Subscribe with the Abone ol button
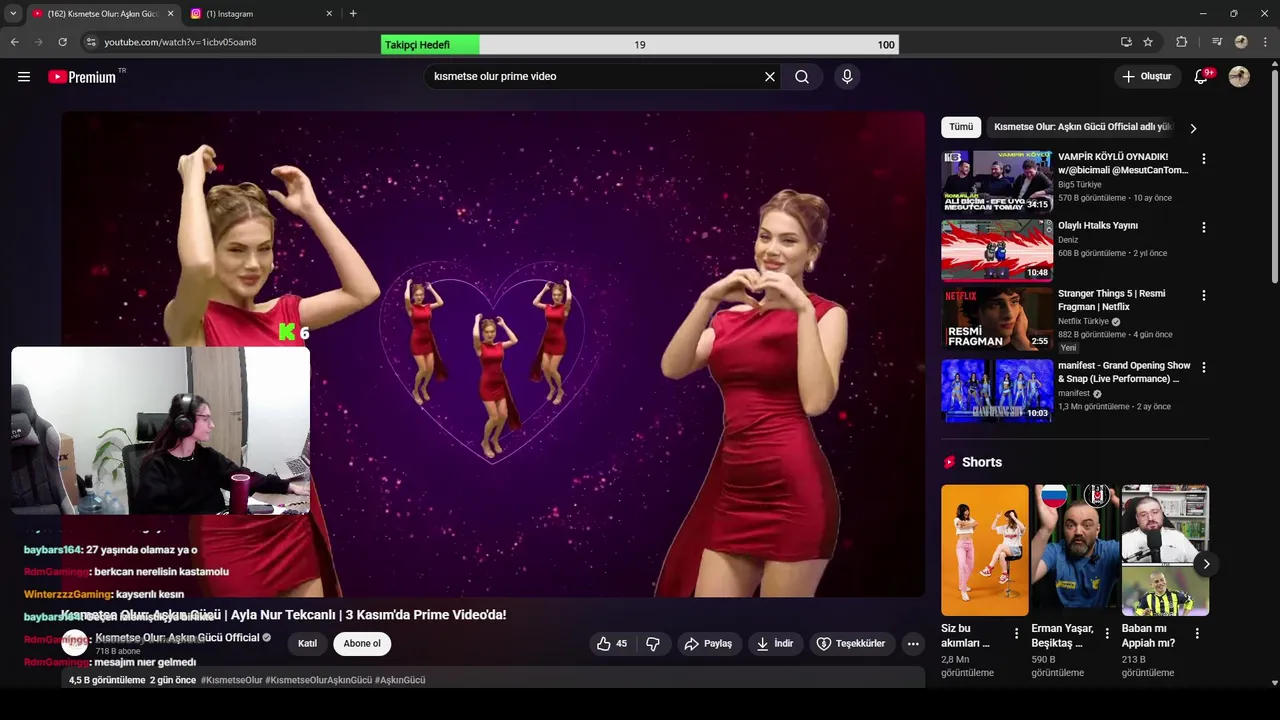Screen dimensions: 1280x720 [362, 643]
